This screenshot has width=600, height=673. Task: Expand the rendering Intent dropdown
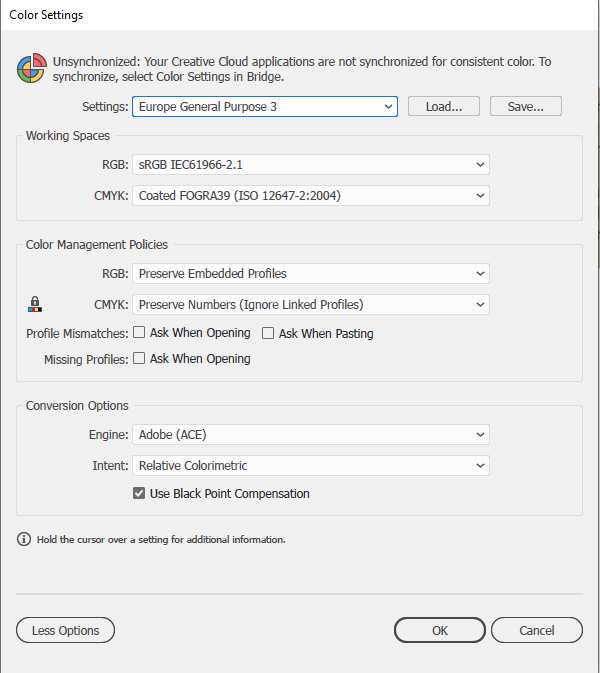click(x=310, y=465)
